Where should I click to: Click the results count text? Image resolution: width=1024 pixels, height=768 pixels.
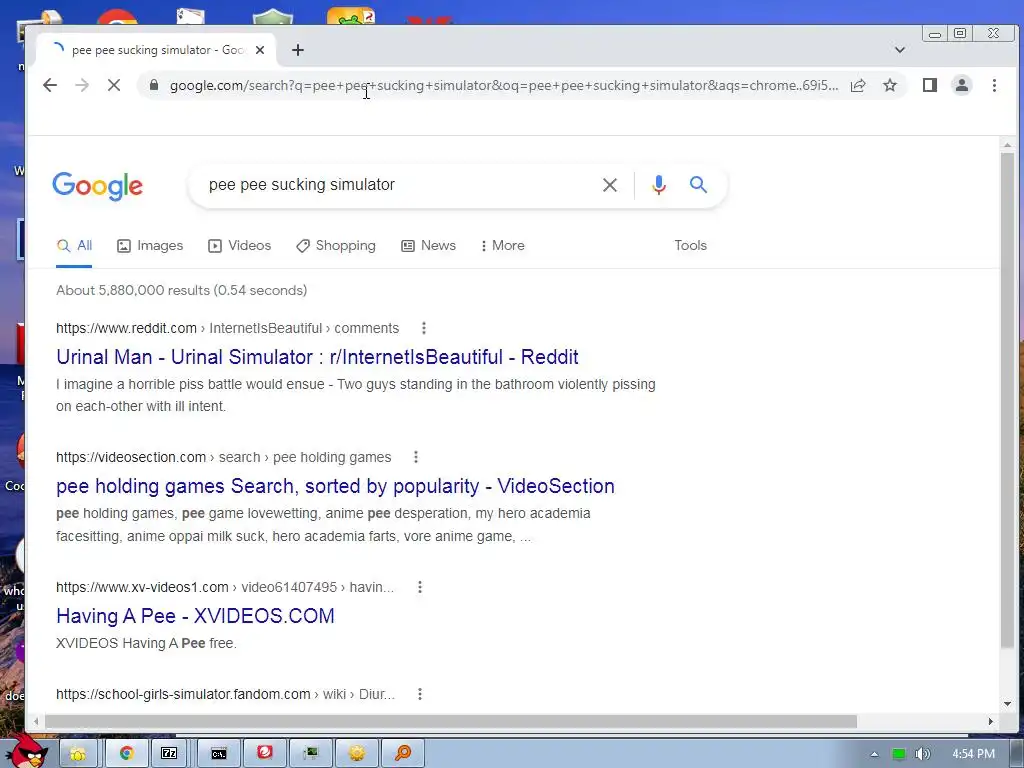click(182, 290)
